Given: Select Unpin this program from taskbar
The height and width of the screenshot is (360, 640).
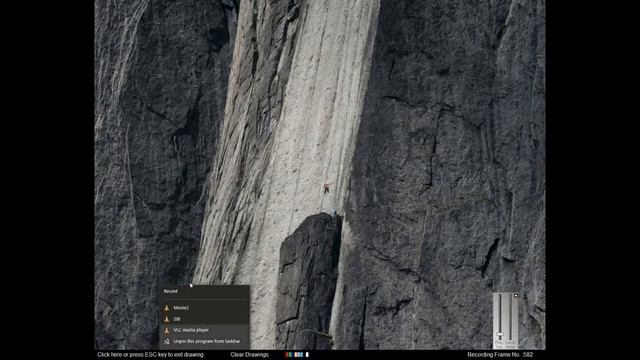Looking at the screenshot, I should tap(204, 341).
